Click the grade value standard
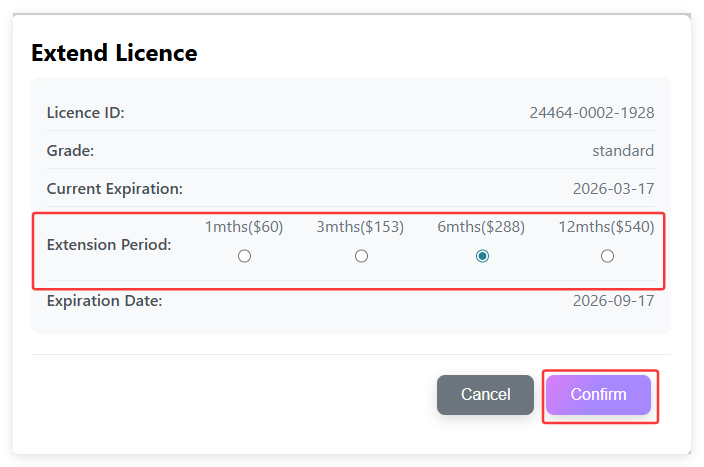 click(x=622, y=151)
